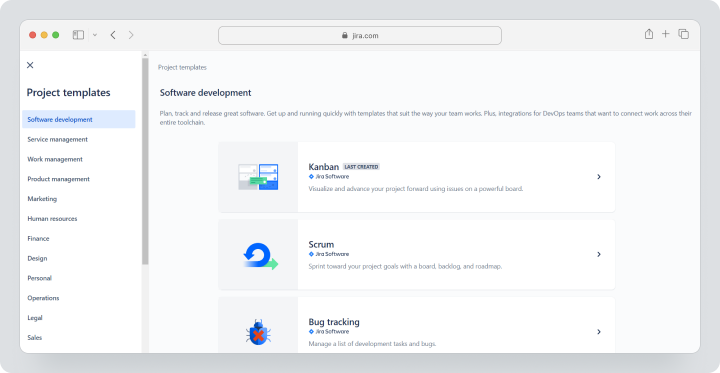Select Marketing category
The image size is (720, 373).
pos(42,199)
